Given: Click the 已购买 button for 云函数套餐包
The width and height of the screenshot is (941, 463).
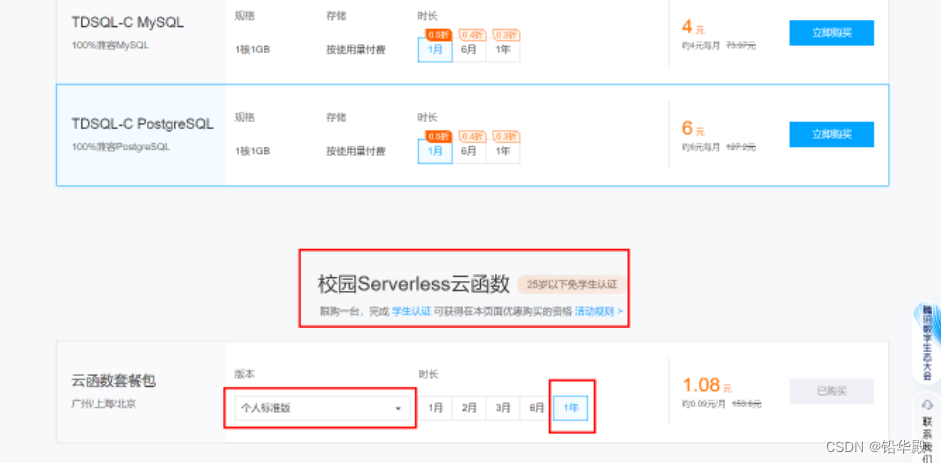Looking at the screenshot, I should (831, 391).
